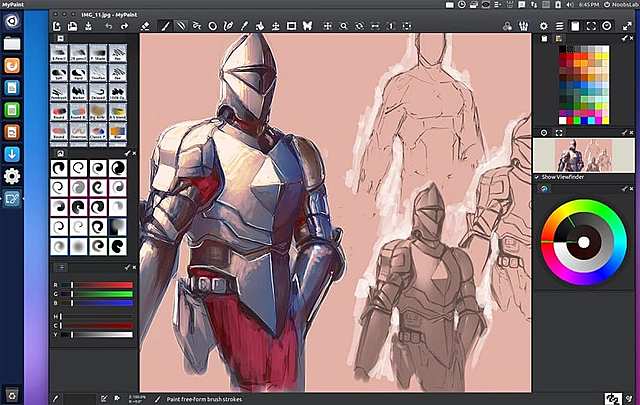Click the diagonal expand-arrows toolbar icon

coord(627,26)
